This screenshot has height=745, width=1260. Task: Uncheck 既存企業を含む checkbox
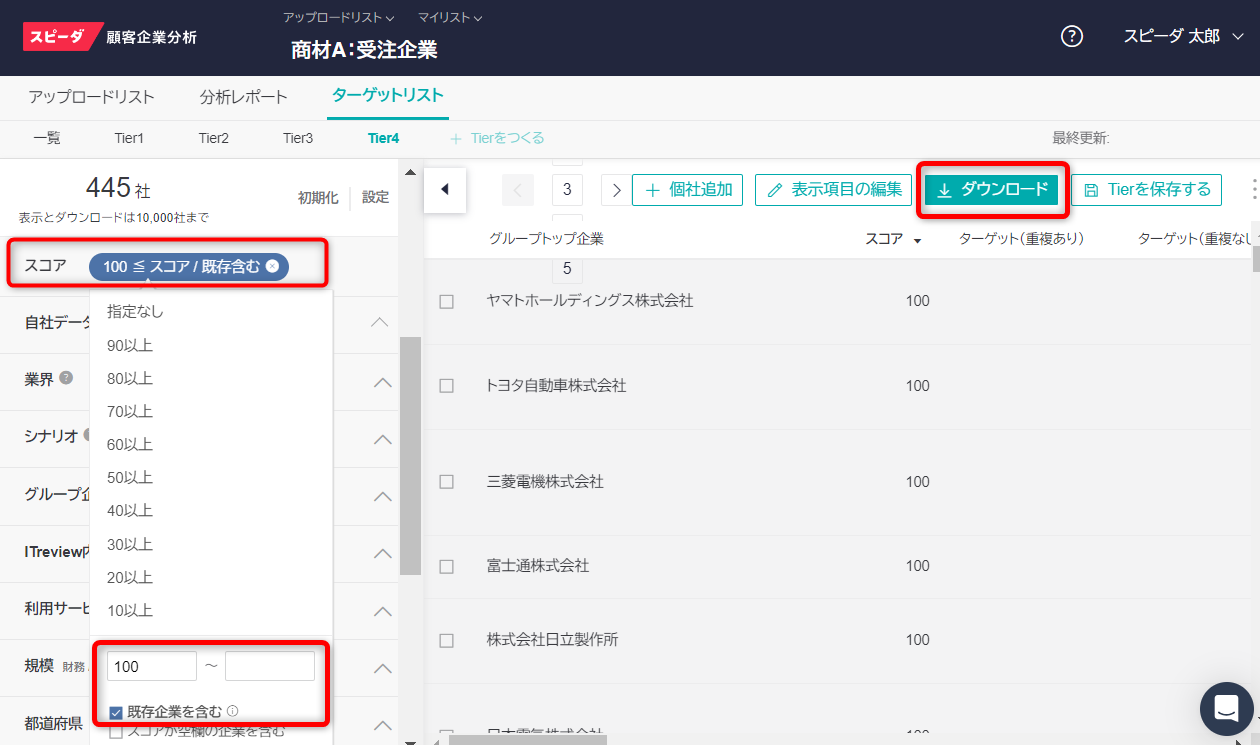116,713
